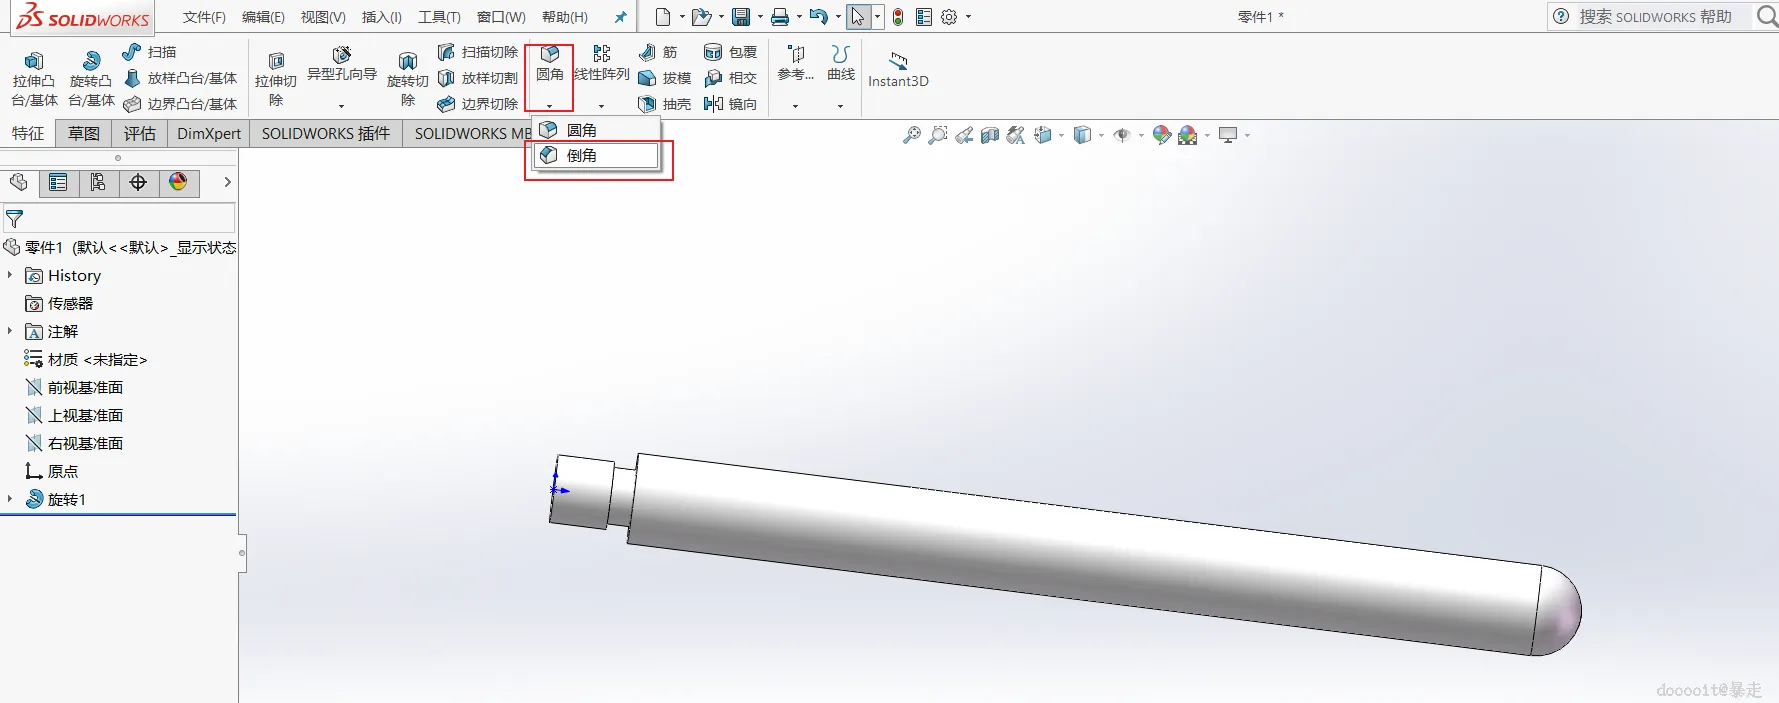Click the 旋转切除 revolved cut tool
1779x703 pixels.
407,79
